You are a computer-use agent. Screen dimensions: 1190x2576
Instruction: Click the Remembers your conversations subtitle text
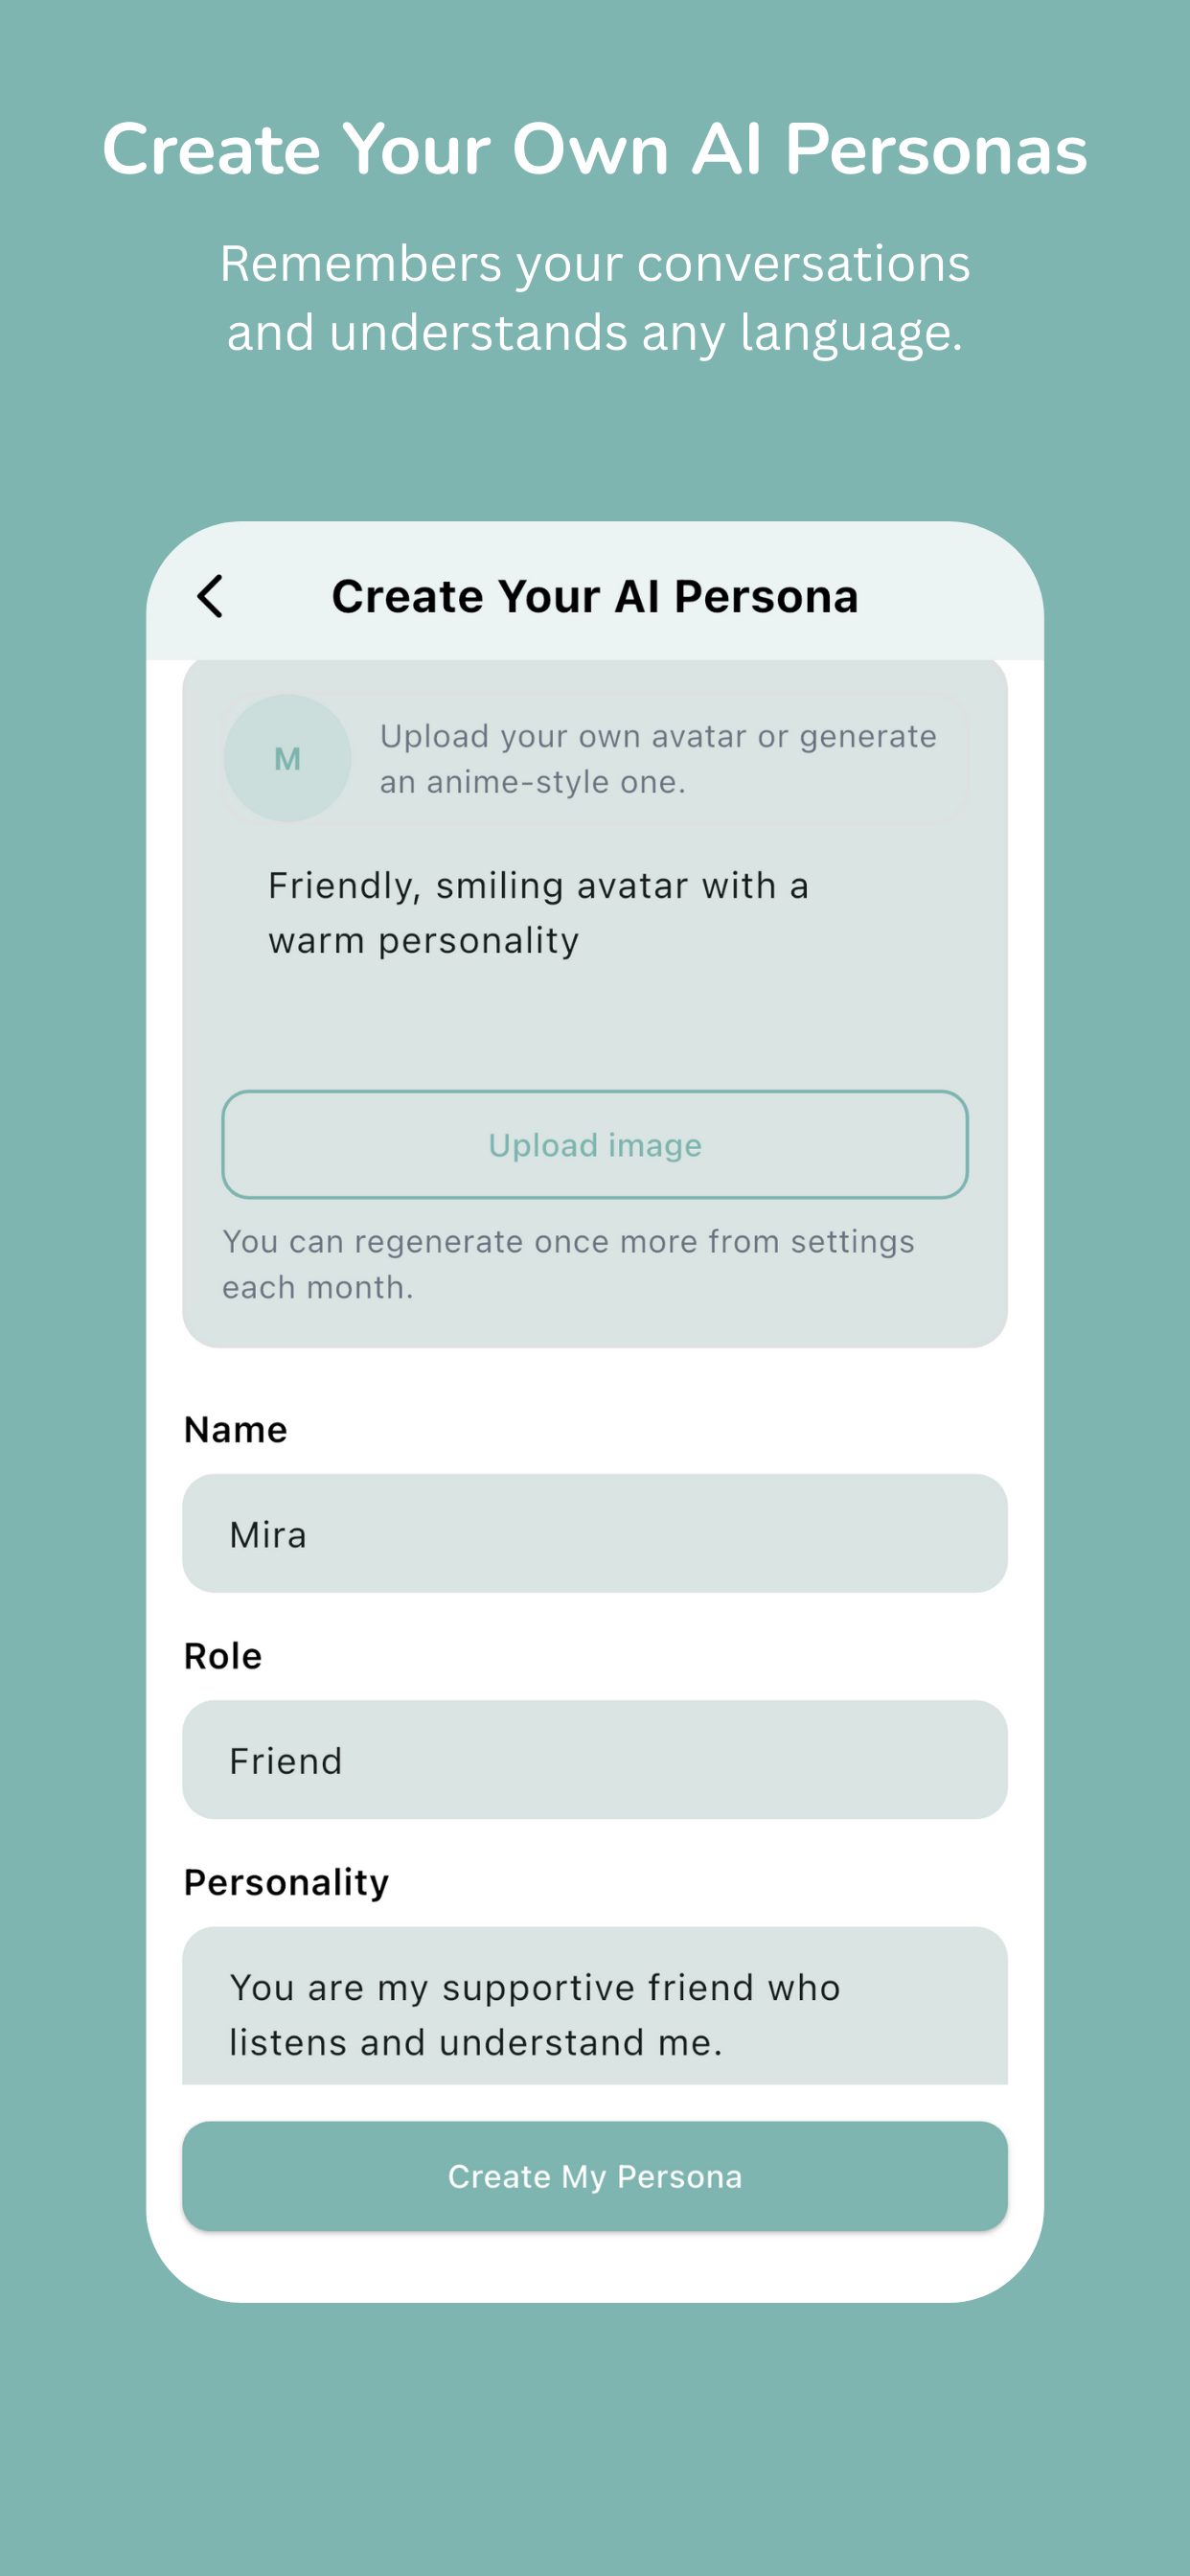point(595,297)
